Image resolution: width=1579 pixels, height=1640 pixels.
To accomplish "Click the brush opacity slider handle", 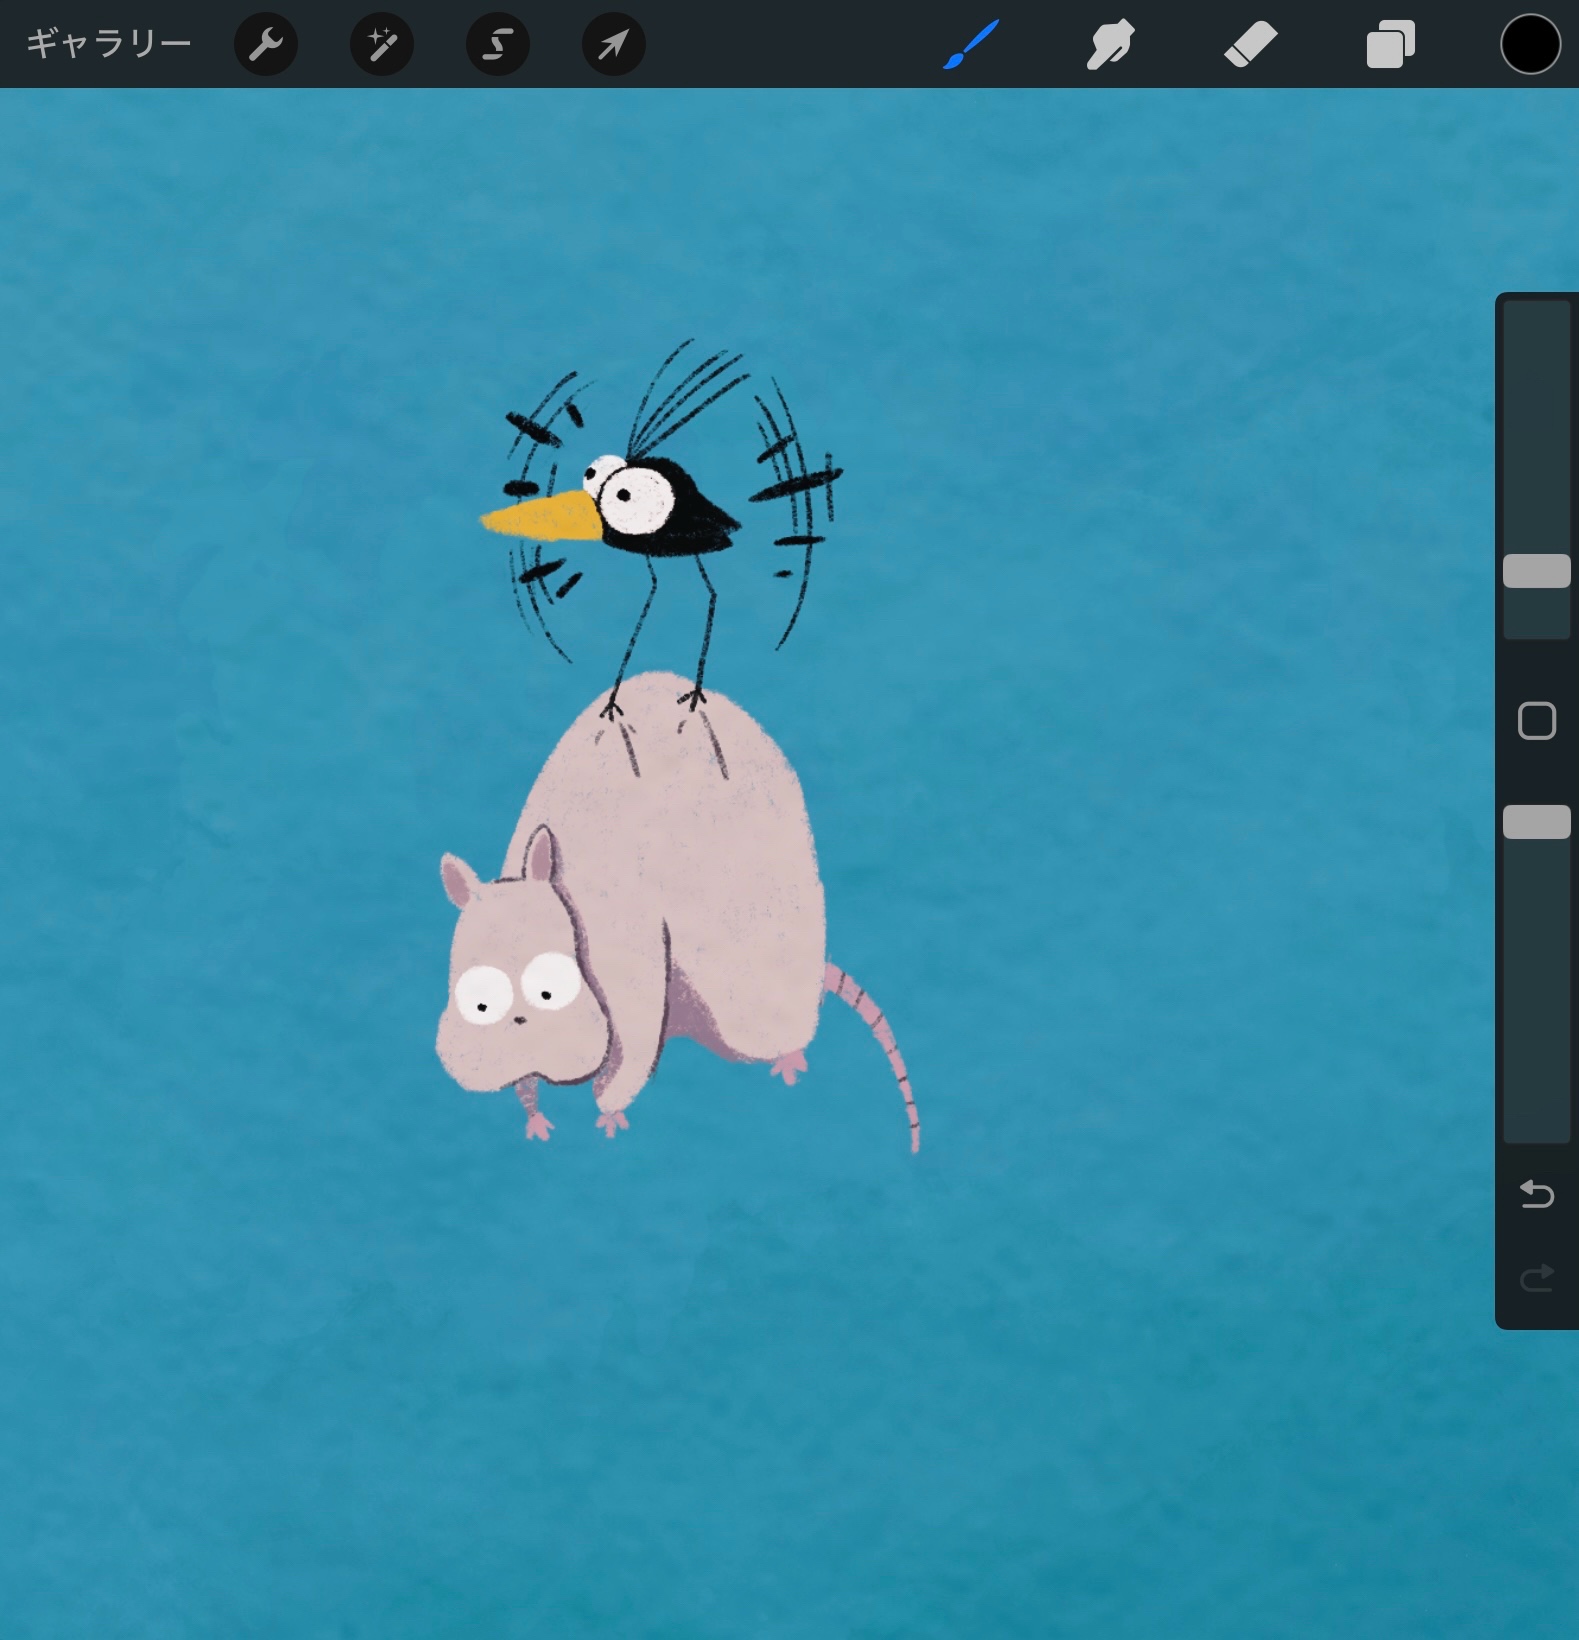I will click(1536, 822).
